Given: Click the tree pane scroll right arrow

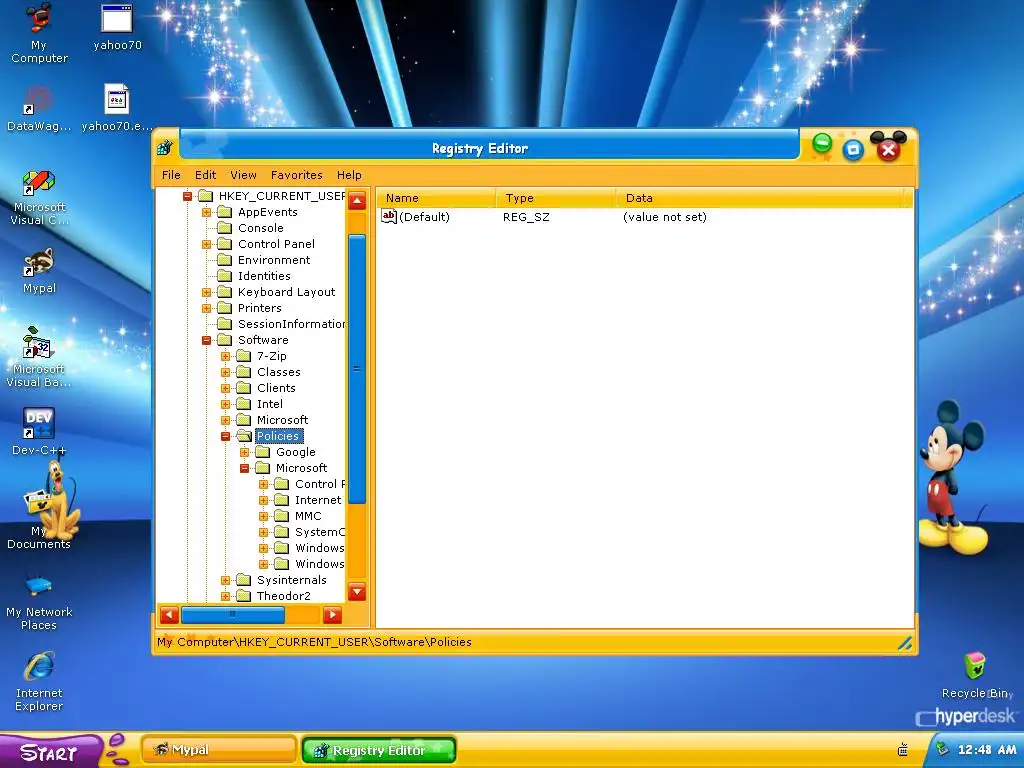Looking at the screenshot, I should [332, 615].
